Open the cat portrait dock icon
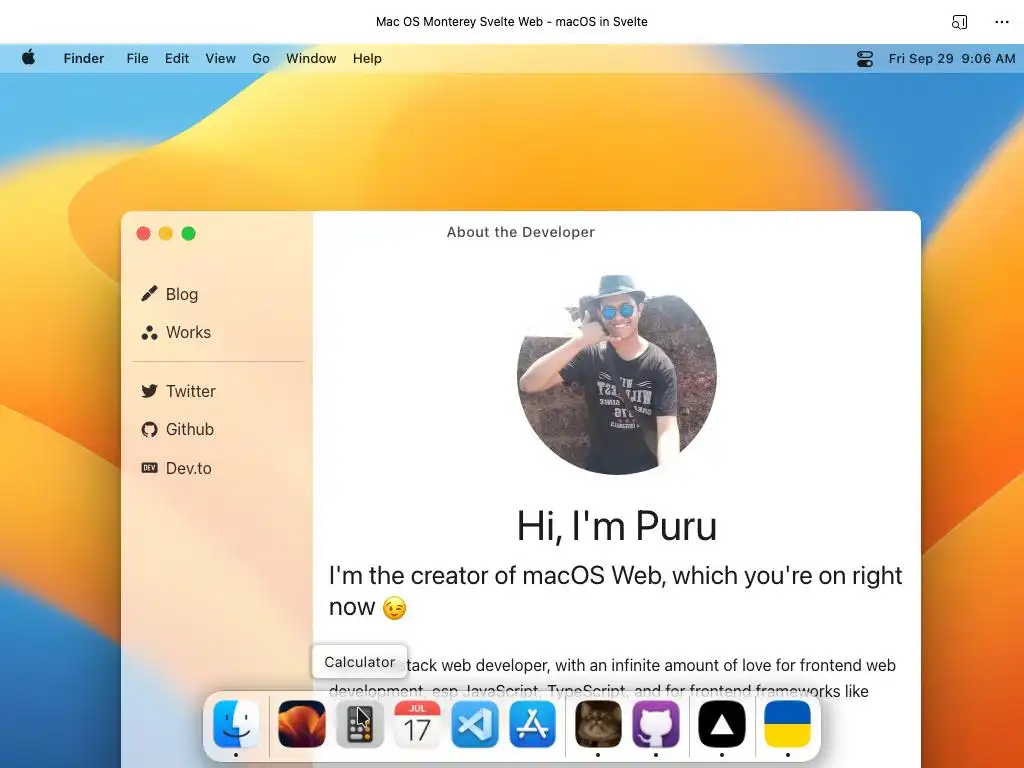Screen dimensions: 1024x768 tap(598, 724)
